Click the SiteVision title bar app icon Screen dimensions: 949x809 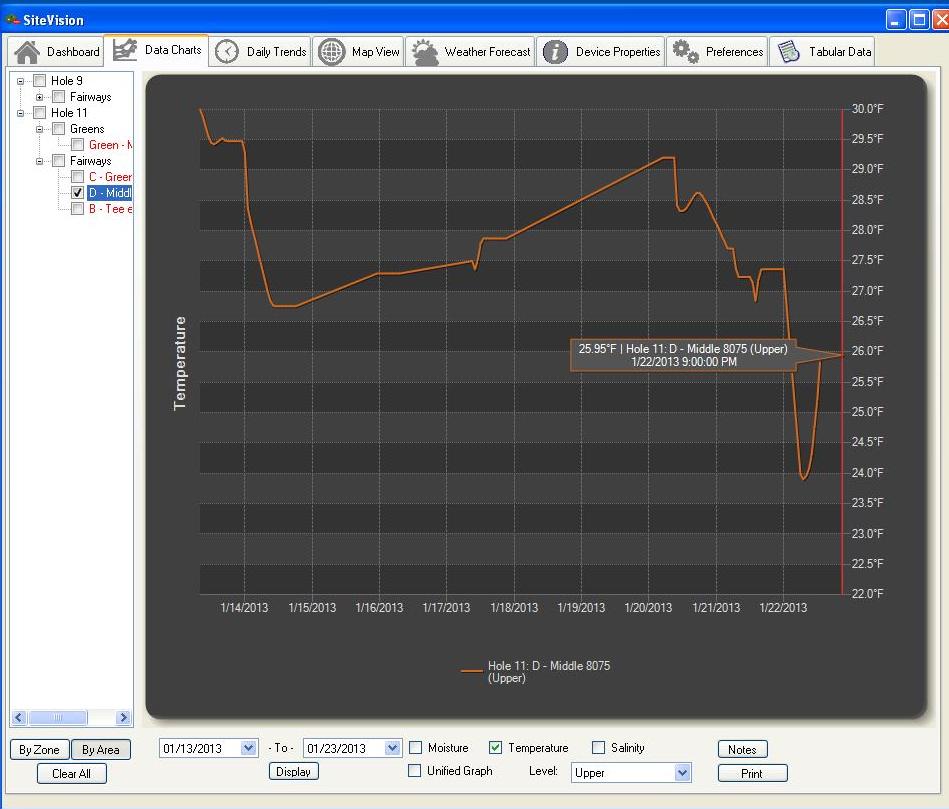tap(12, 19)
